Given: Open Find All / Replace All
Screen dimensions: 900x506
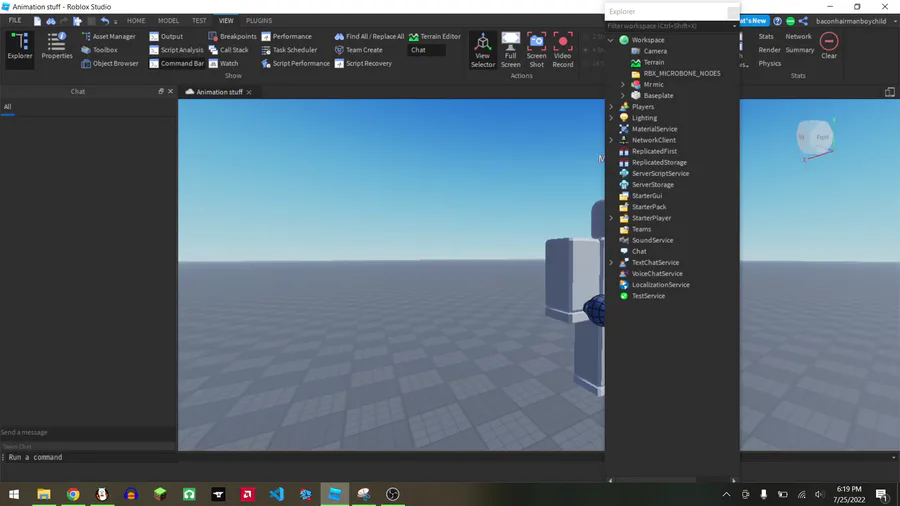Looking at the screenshot, I should [x=369, y=36].
